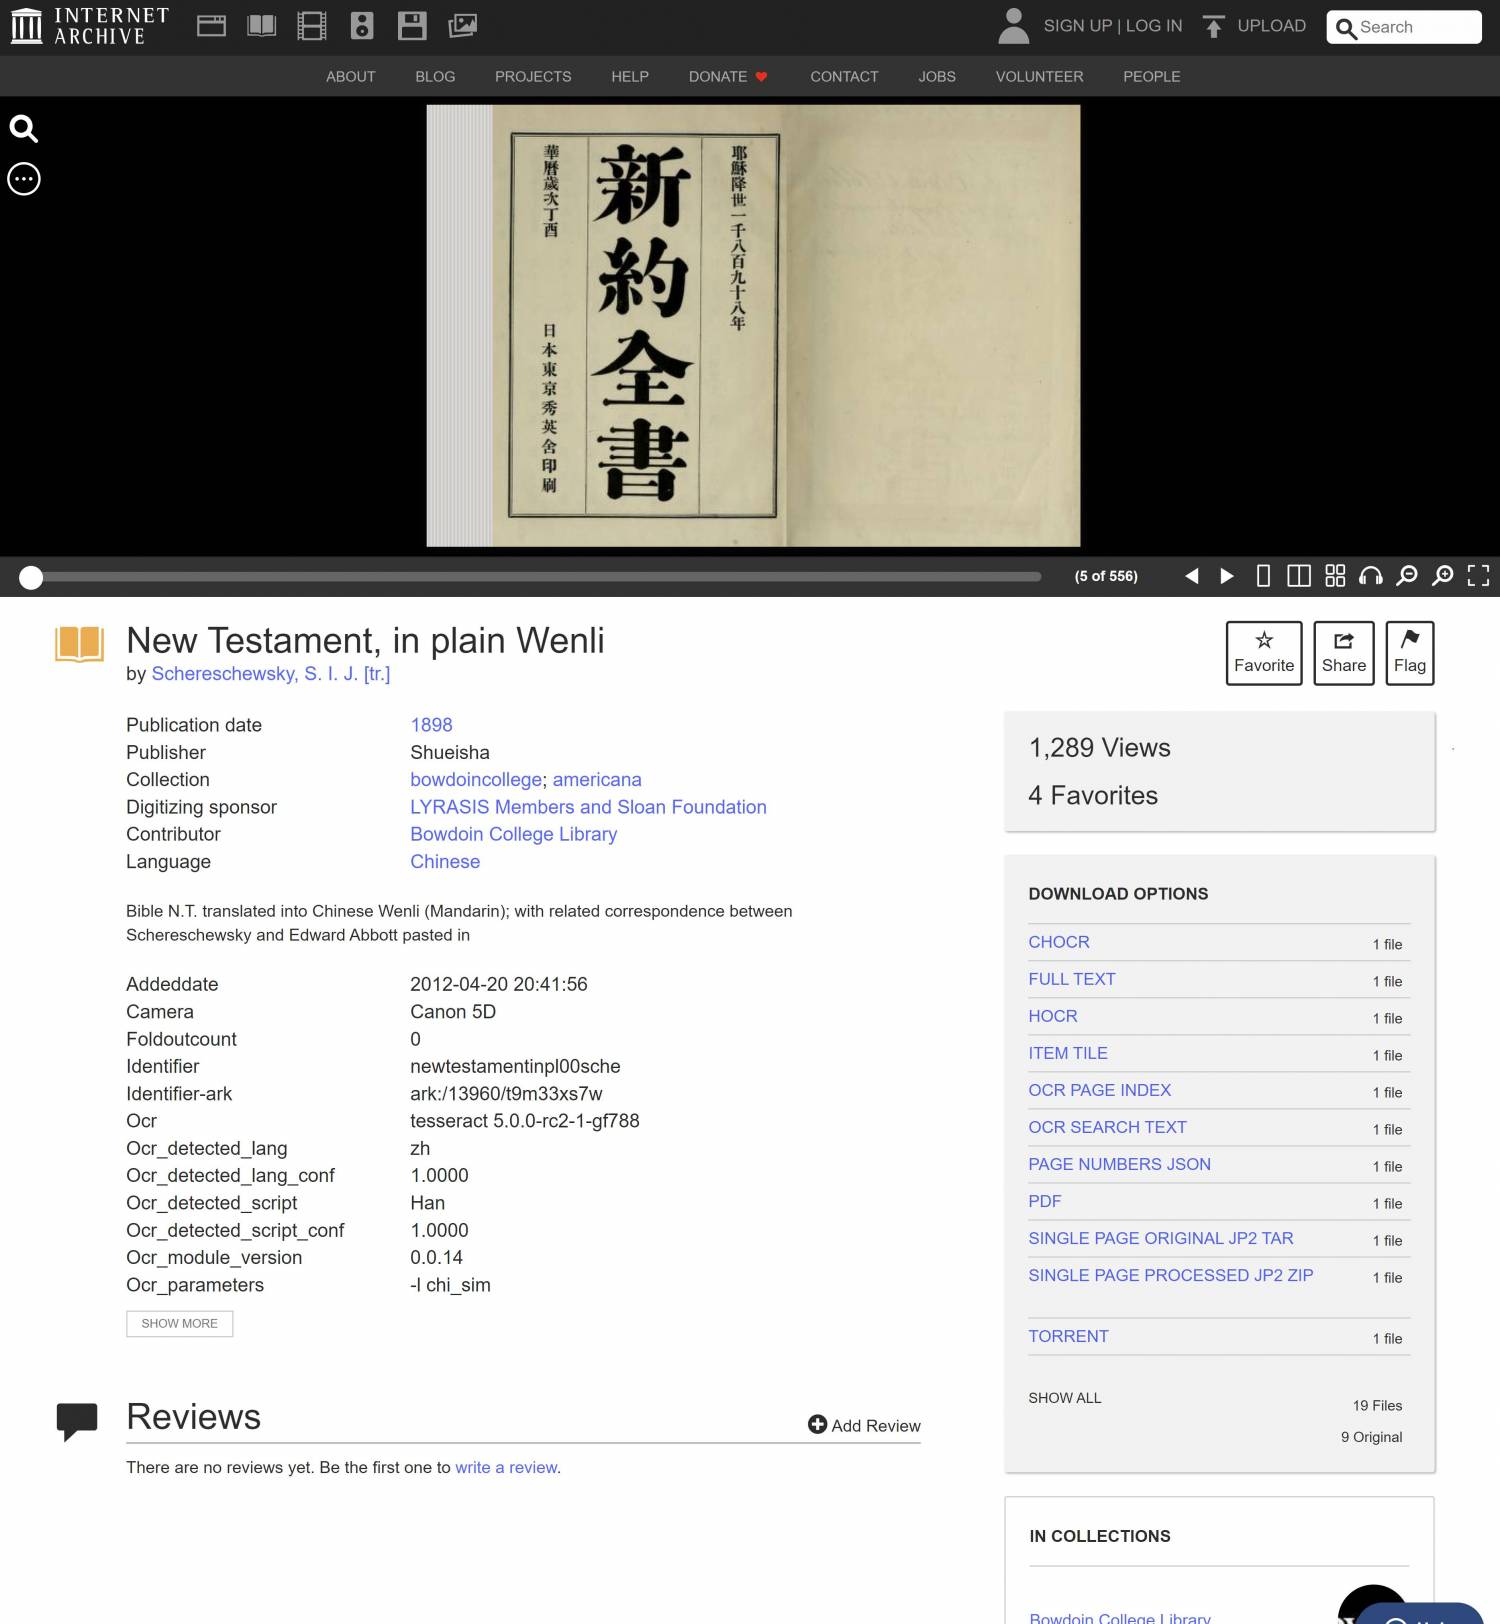Screen dimensions: 1500x1624
Task: Open the bowdoincollege collection link
Action: (476, 780)
